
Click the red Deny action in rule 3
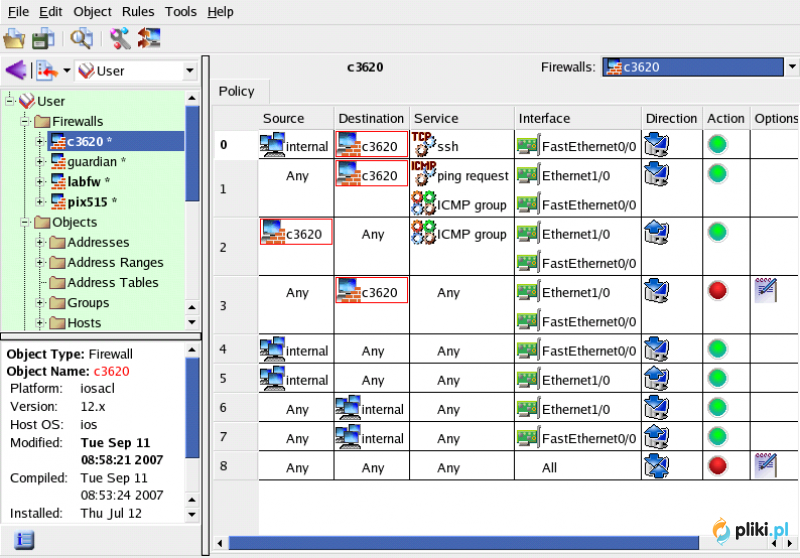click(x=717, y=291)
